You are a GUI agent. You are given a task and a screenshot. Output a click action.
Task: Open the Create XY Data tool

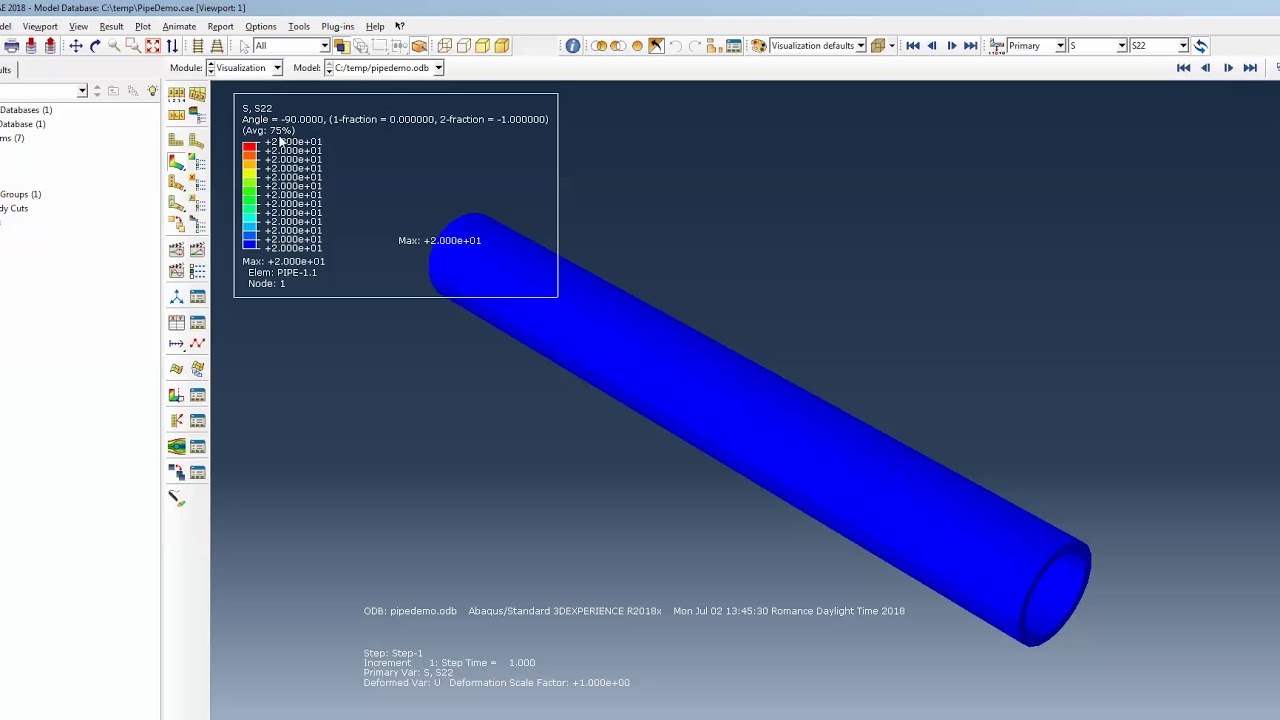pos(176,322)
